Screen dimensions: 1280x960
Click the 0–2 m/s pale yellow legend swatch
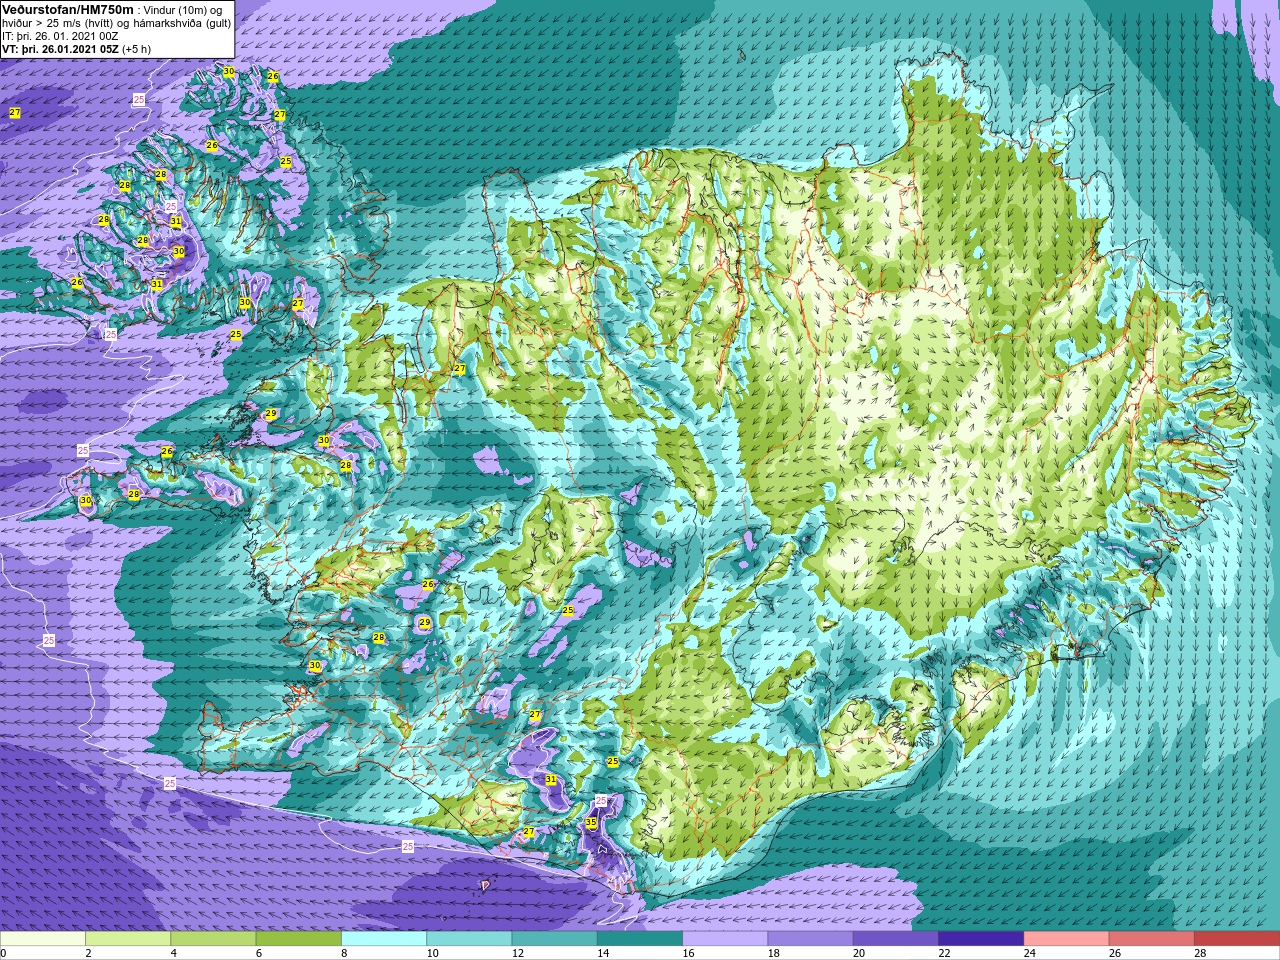43,939
